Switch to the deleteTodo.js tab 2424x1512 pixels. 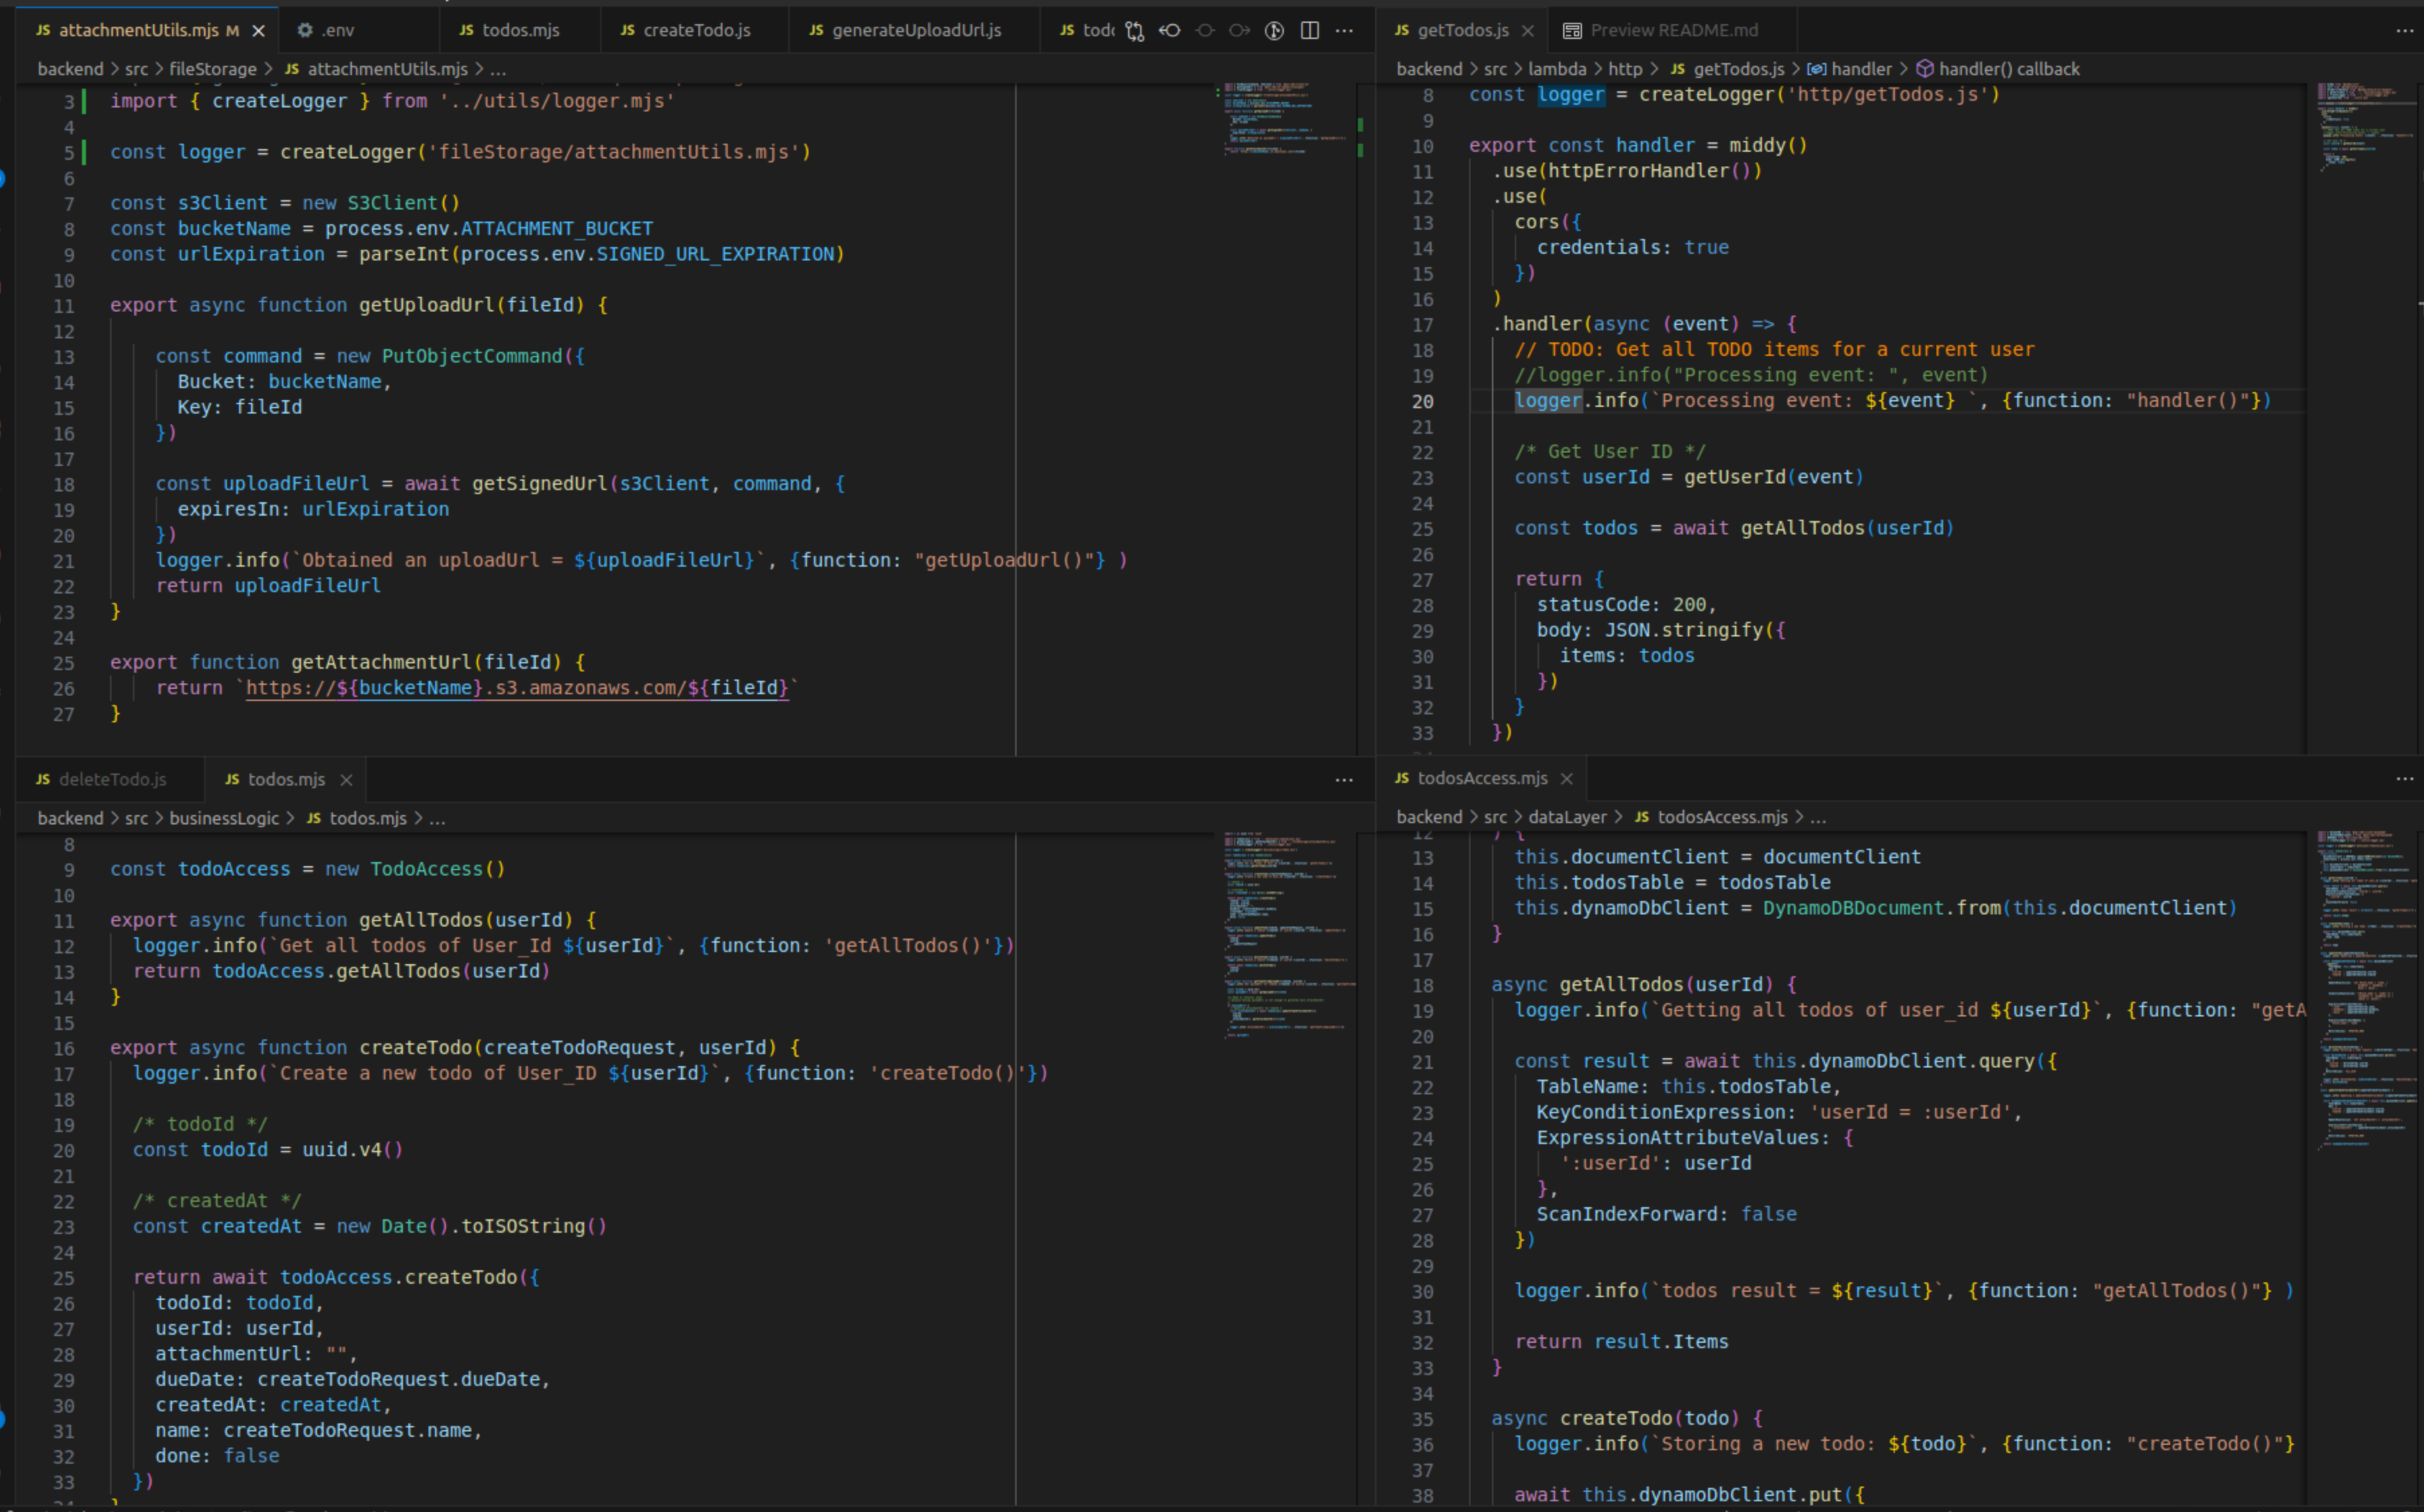coord(112,780)
